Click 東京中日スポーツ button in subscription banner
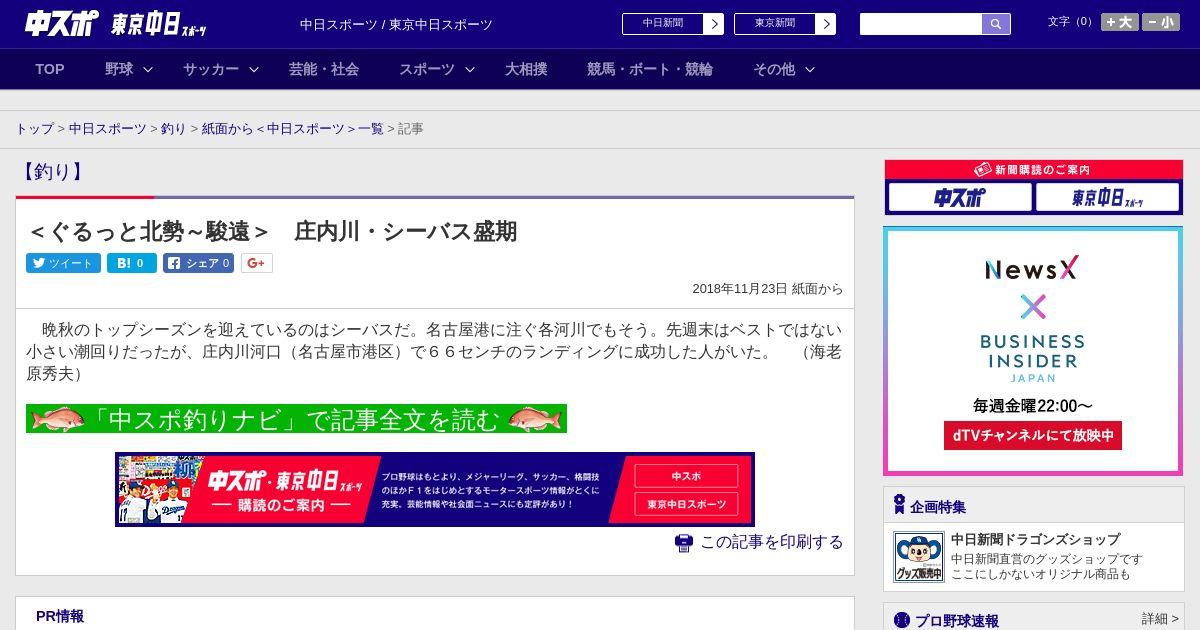Image resolution: width=1200 pixels, height=630 pixels. point(686,504)
